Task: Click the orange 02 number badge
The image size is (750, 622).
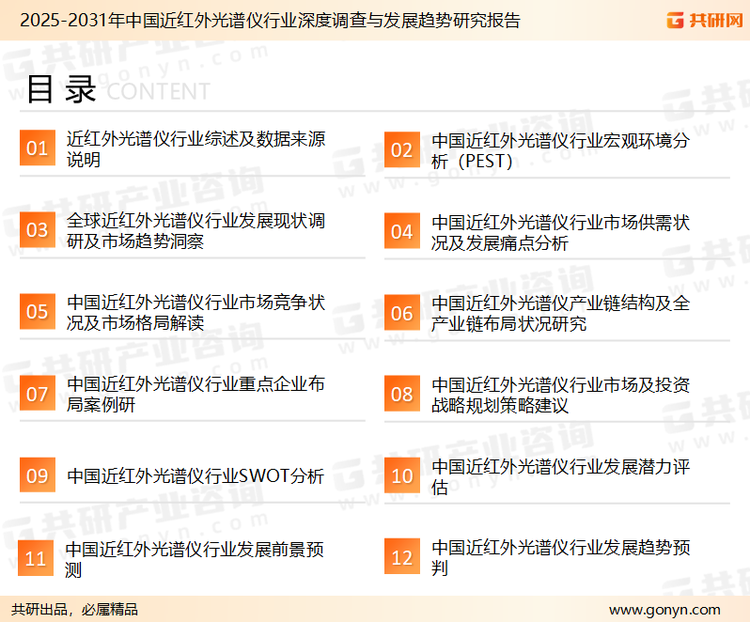Action: click(x=402, y=150)
